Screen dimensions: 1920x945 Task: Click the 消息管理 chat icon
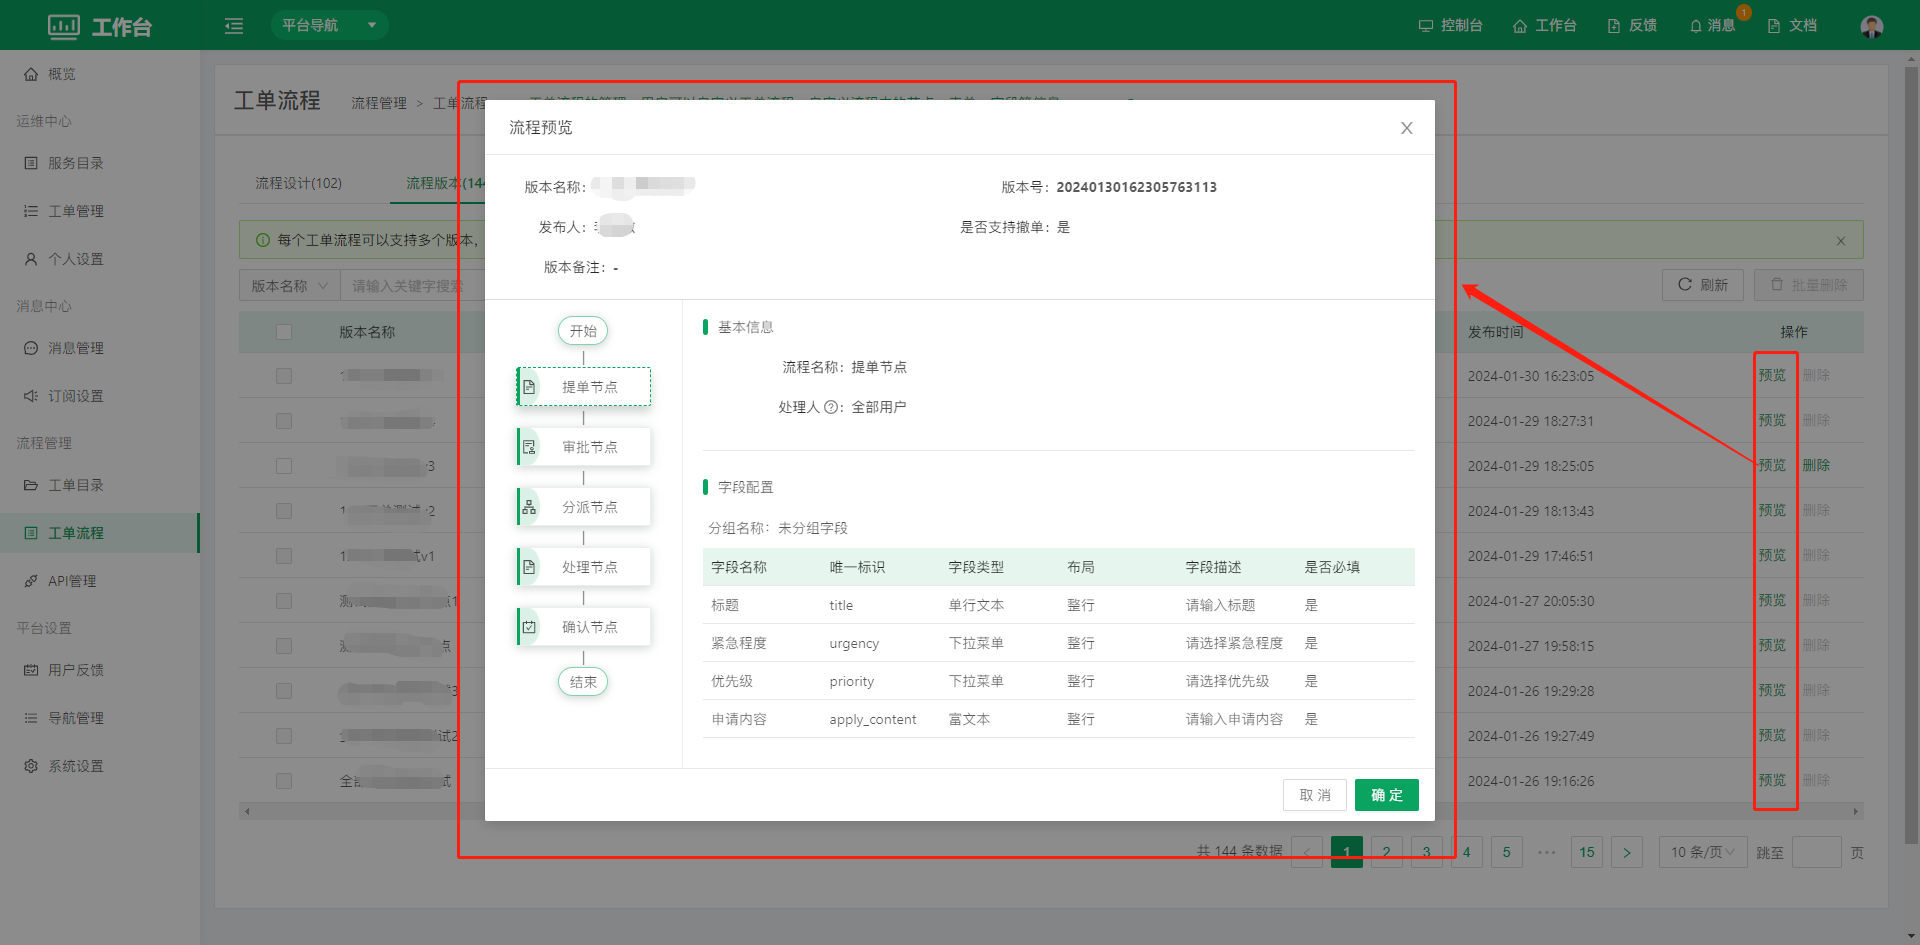click(x=31, y=348)
